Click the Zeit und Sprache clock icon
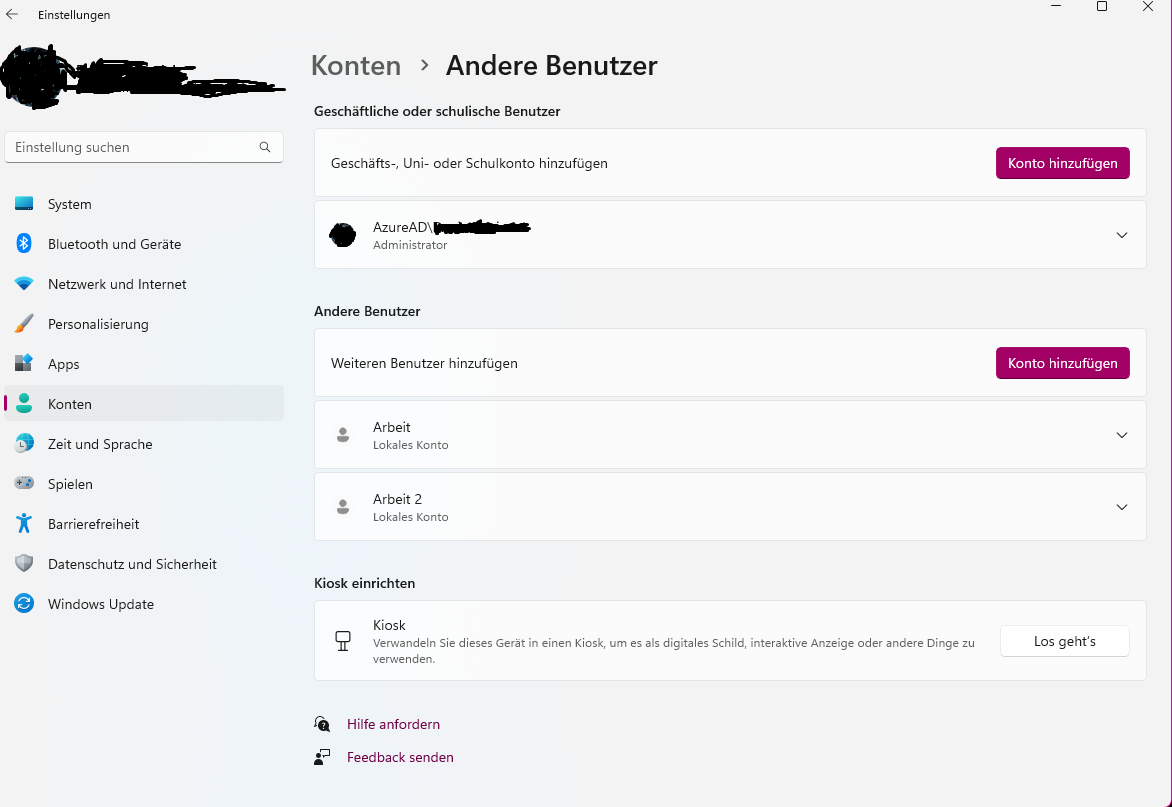 (x=23, y=444)
